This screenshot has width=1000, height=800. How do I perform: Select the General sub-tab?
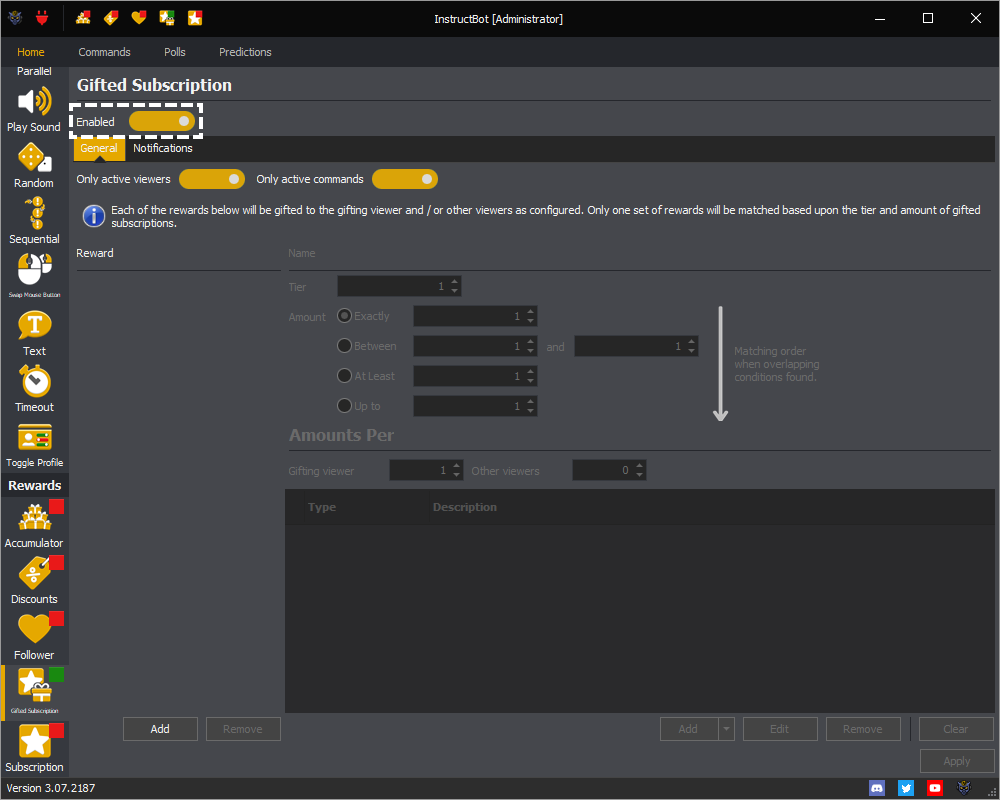pos(99,148)
